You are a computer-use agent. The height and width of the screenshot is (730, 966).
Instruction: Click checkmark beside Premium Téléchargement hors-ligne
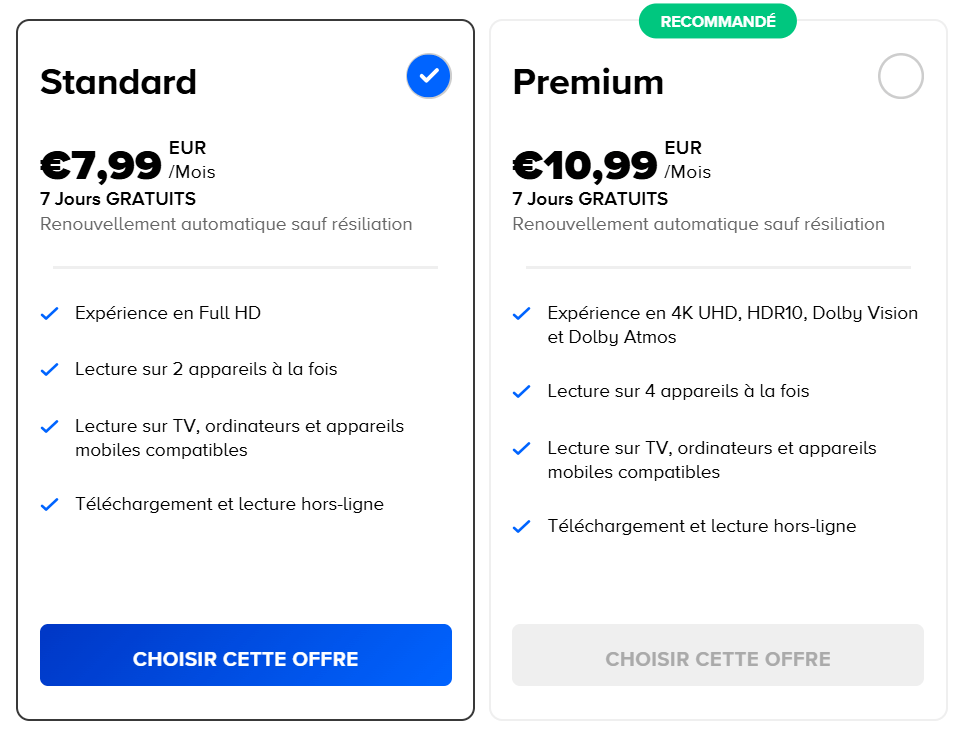pos(521,527)
